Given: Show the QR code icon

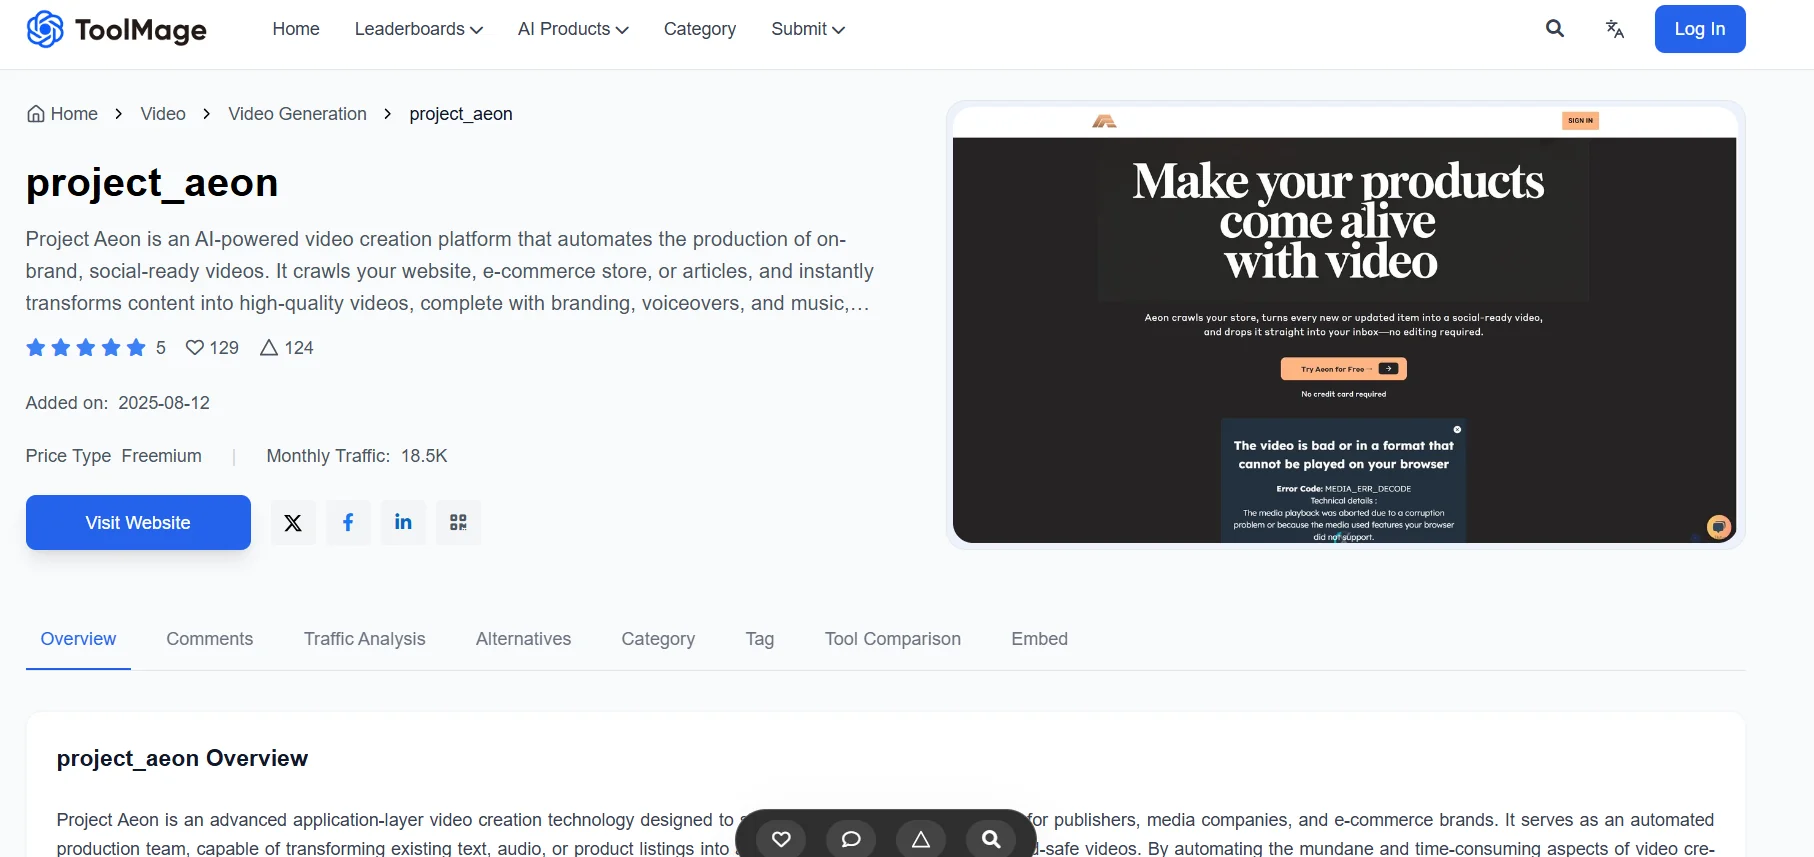Looking at the screenshot, I should coord(458,523).
